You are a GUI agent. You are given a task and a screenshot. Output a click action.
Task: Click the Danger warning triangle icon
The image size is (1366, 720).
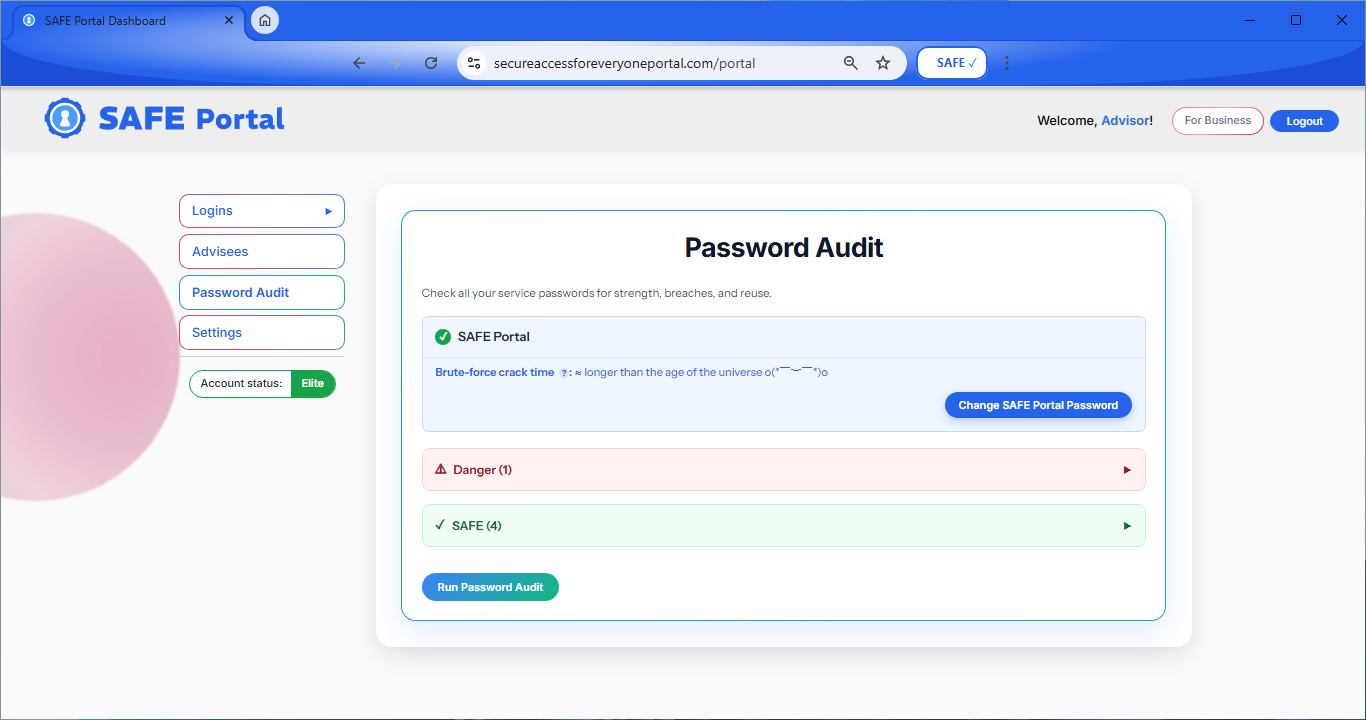point(441,469)
